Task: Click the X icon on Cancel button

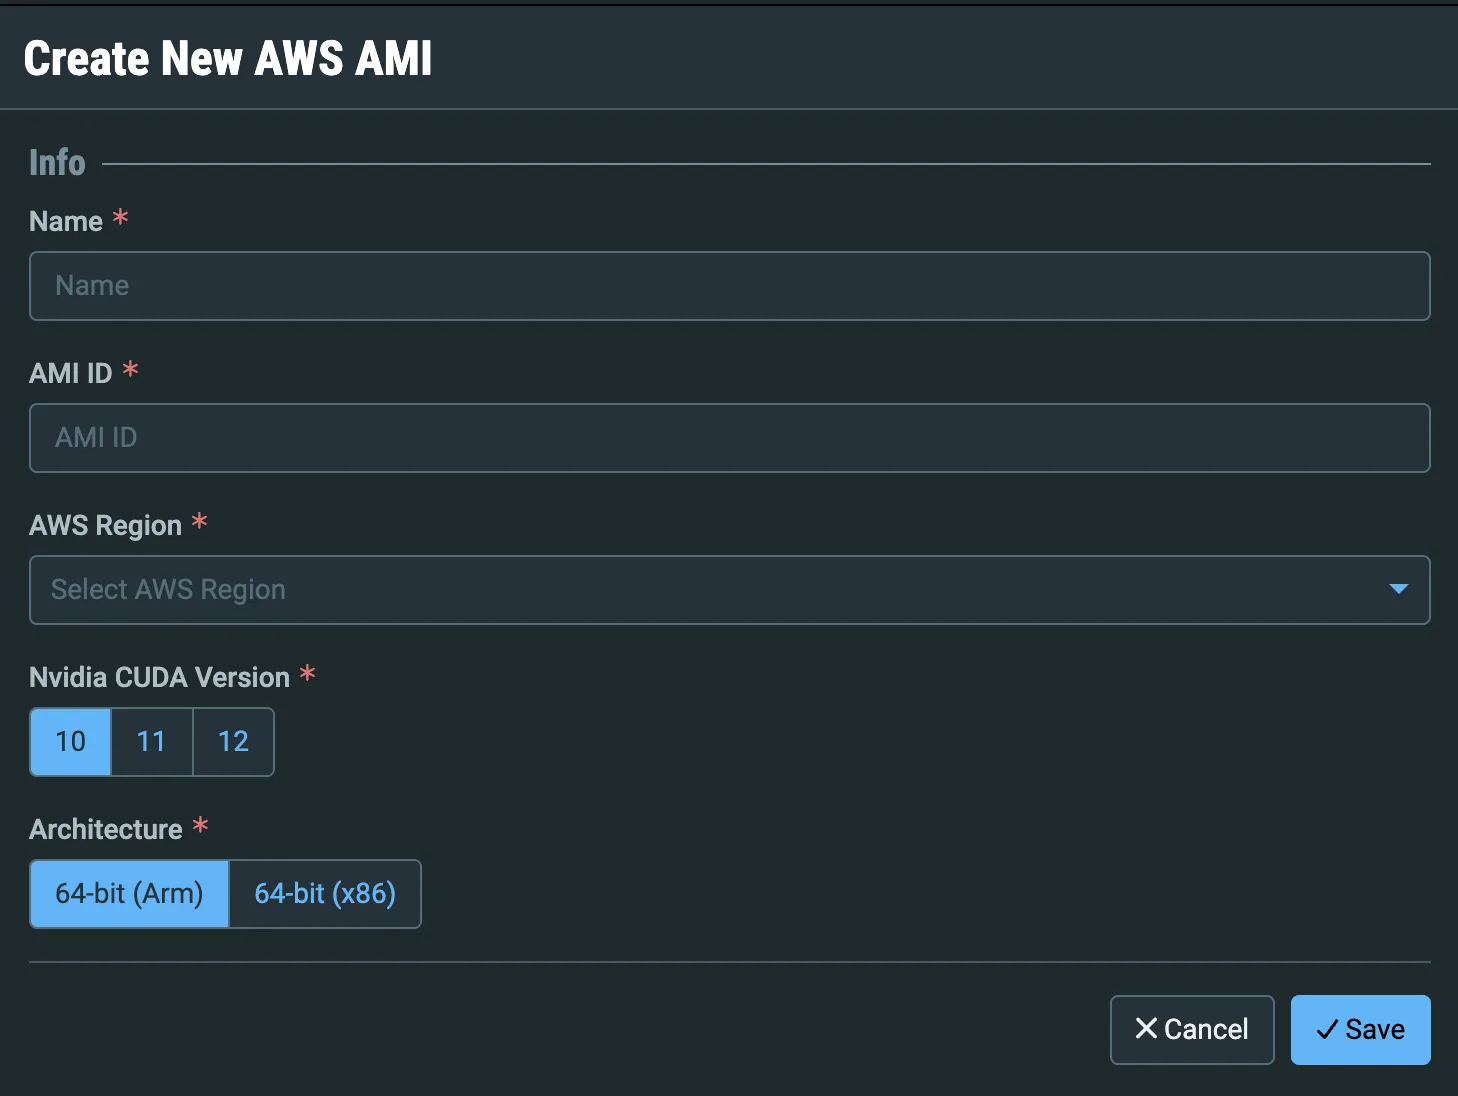Action: (x=1146, y=1029)
